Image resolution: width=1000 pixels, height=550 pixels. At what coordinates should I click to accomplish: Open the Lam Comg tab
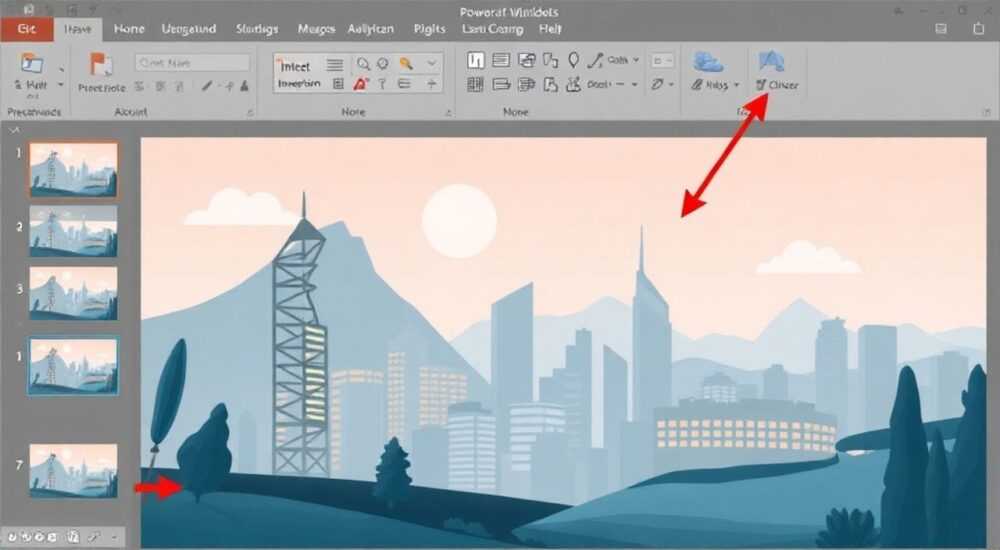pos(492,29)
